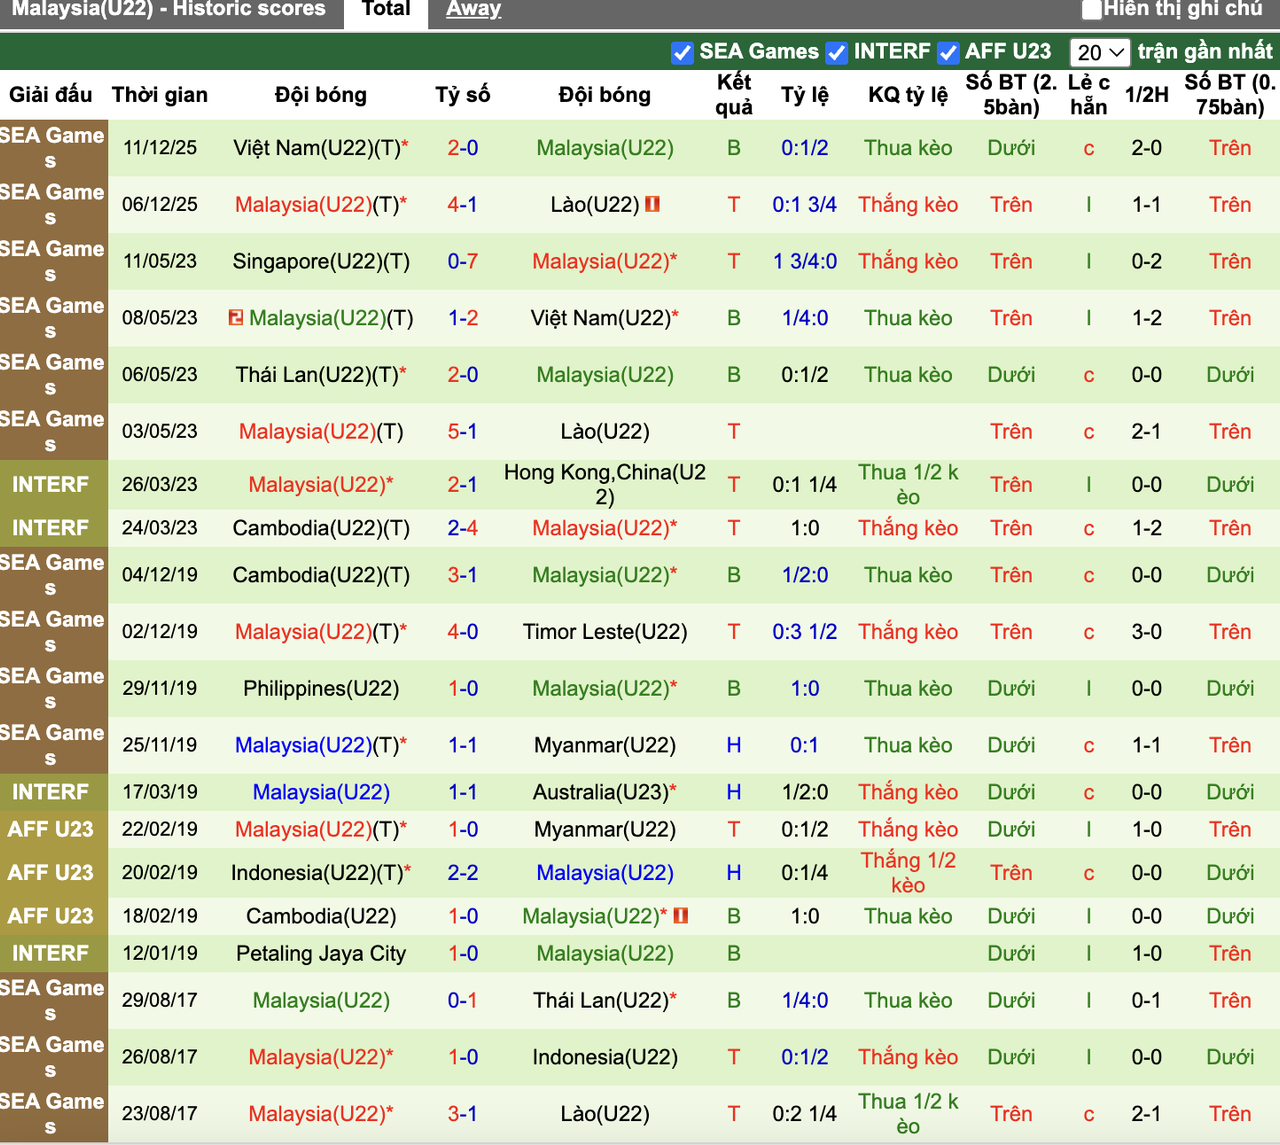Click the 2-2 score against Indonesia
This screenshot has height=1145, width=1280.
pos(463,872)
